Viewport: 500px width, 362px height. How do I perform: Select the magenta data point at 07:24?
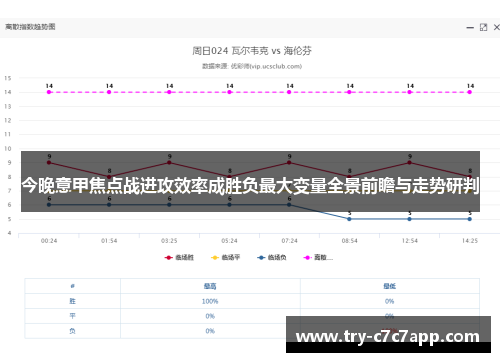tap(289, 92)
